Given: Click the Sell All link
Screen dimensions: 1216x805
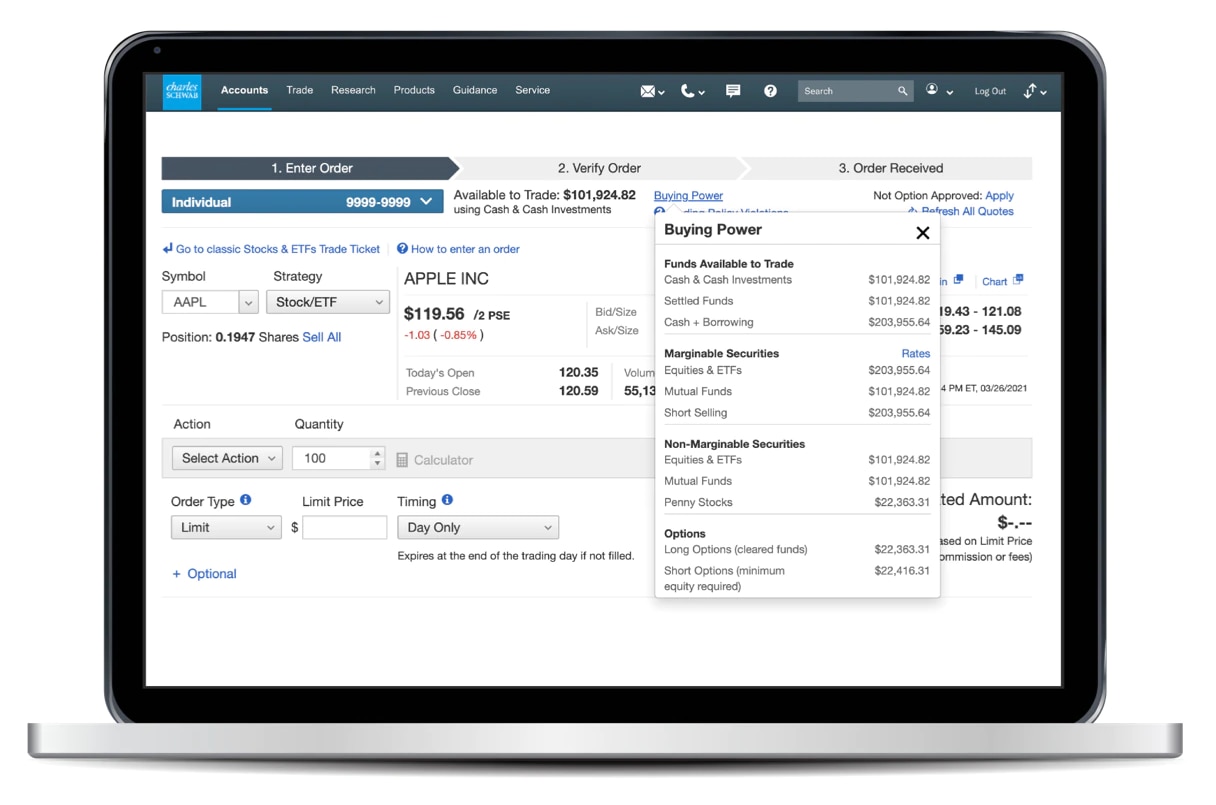Looking at the screenshot, I should point(321,337).
